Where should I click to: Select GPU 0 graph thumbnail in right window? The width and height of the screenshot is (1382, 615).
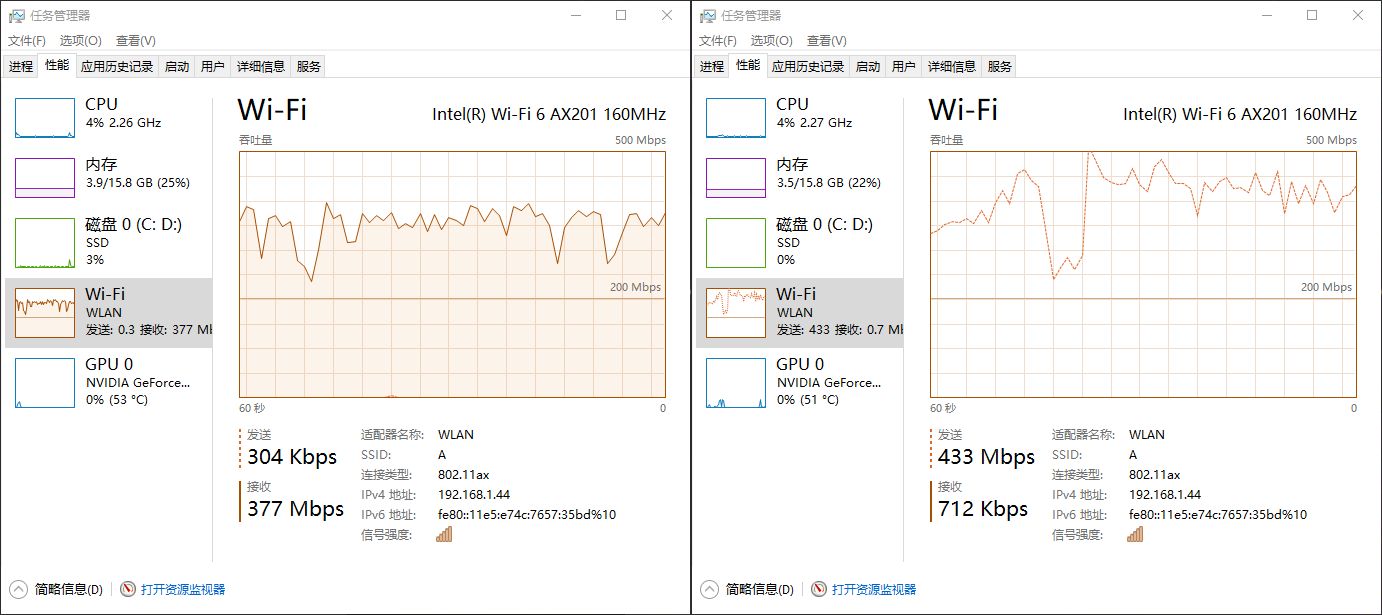(736, 383)
